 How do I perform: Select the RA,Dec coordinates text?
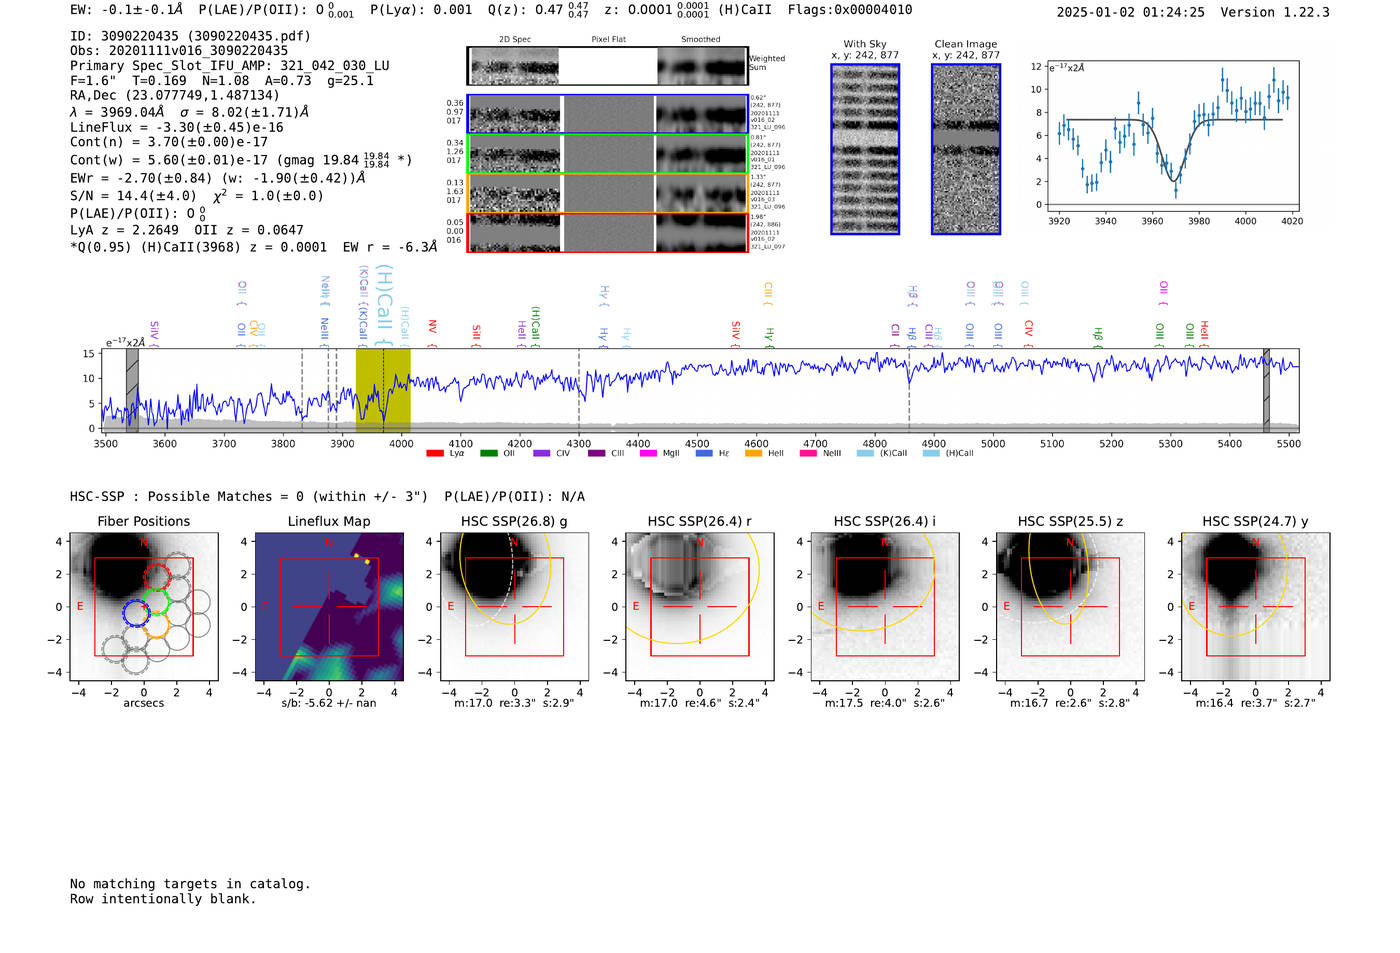coord(175,96)
